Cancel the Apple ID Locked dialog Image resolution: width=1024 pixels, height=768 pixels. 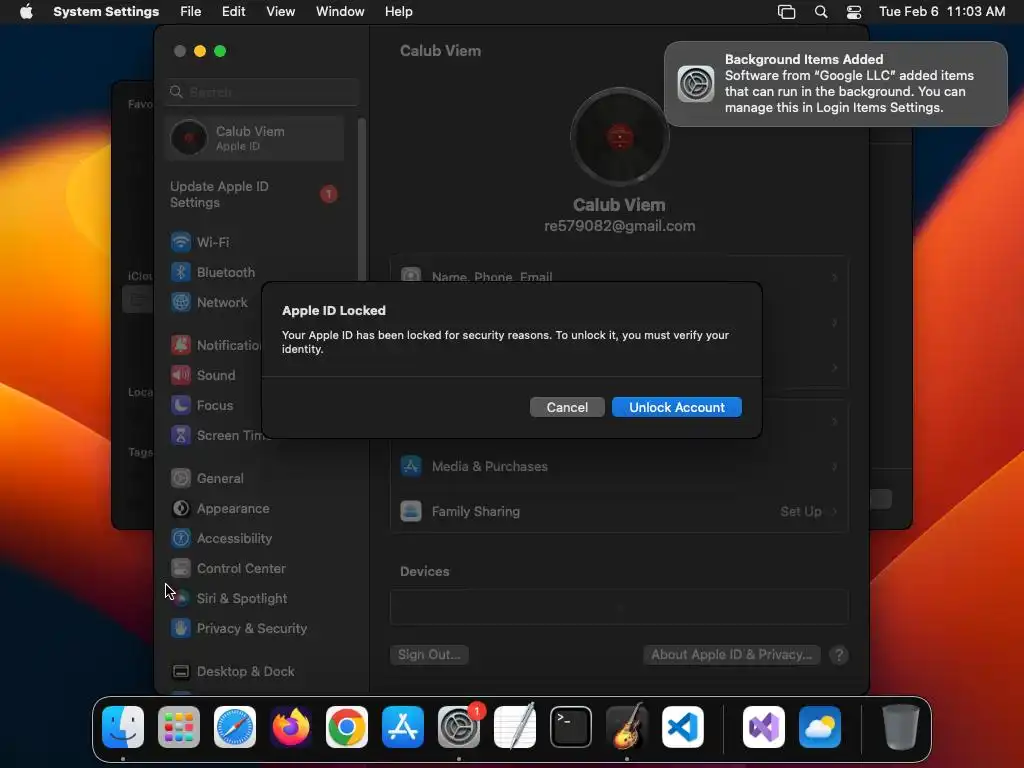567,408
